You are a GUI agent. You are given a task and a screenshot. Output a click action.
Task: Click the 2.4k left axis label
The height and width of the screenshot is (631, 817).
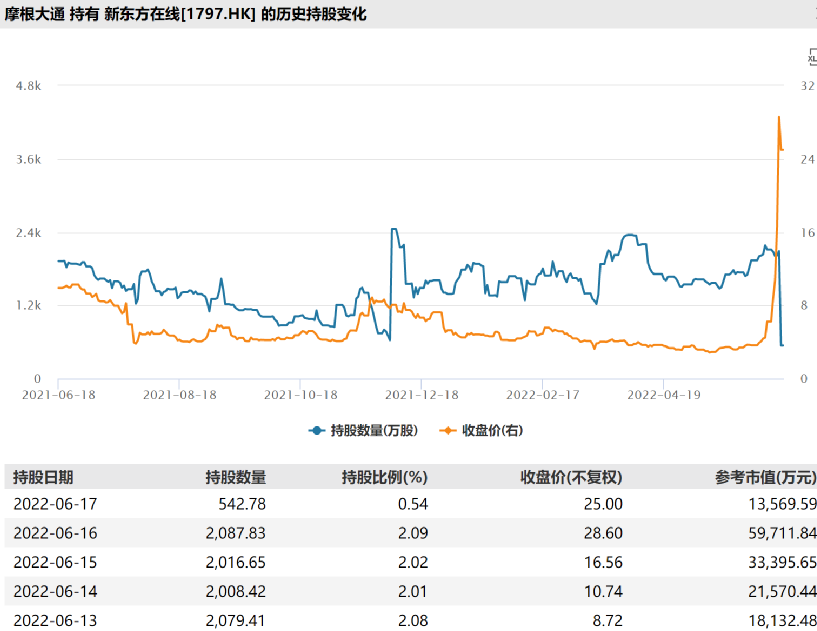[28, 233]
